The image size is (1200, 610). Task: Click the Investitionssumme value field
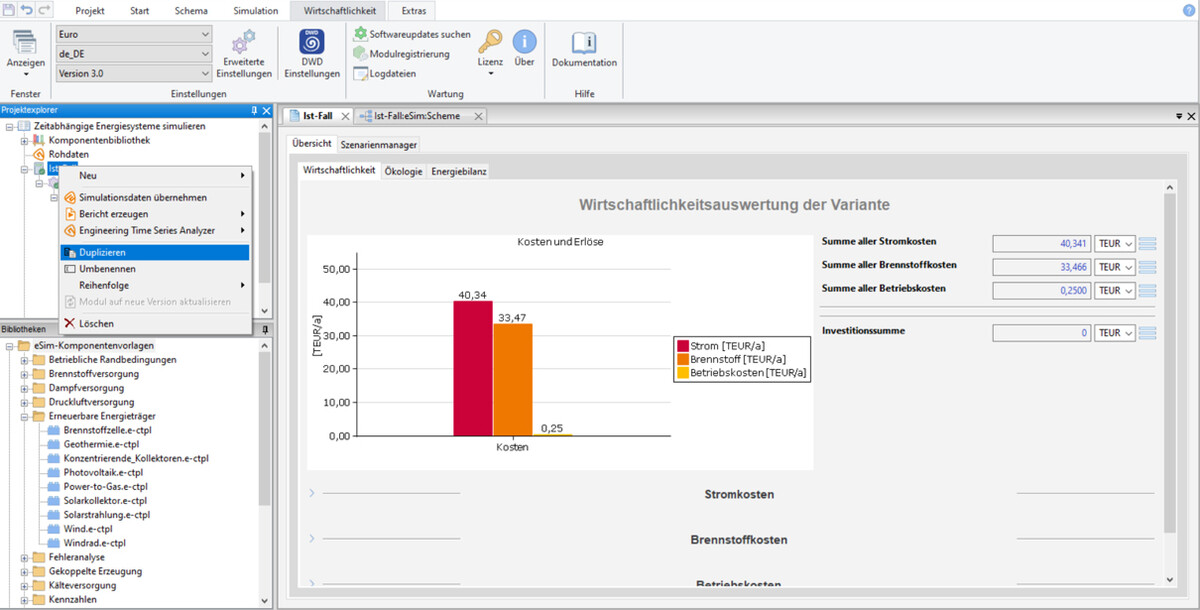pos(1041,333)
